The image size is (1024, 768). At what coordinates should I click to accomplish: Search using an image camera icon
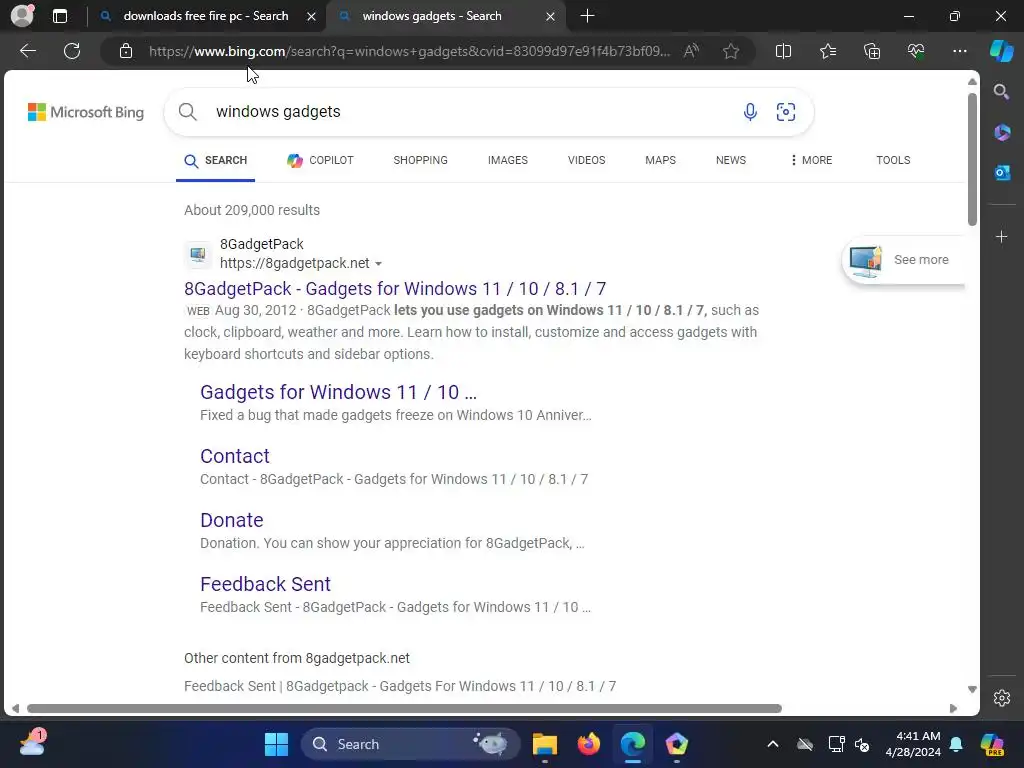click(x=786, y=112)
